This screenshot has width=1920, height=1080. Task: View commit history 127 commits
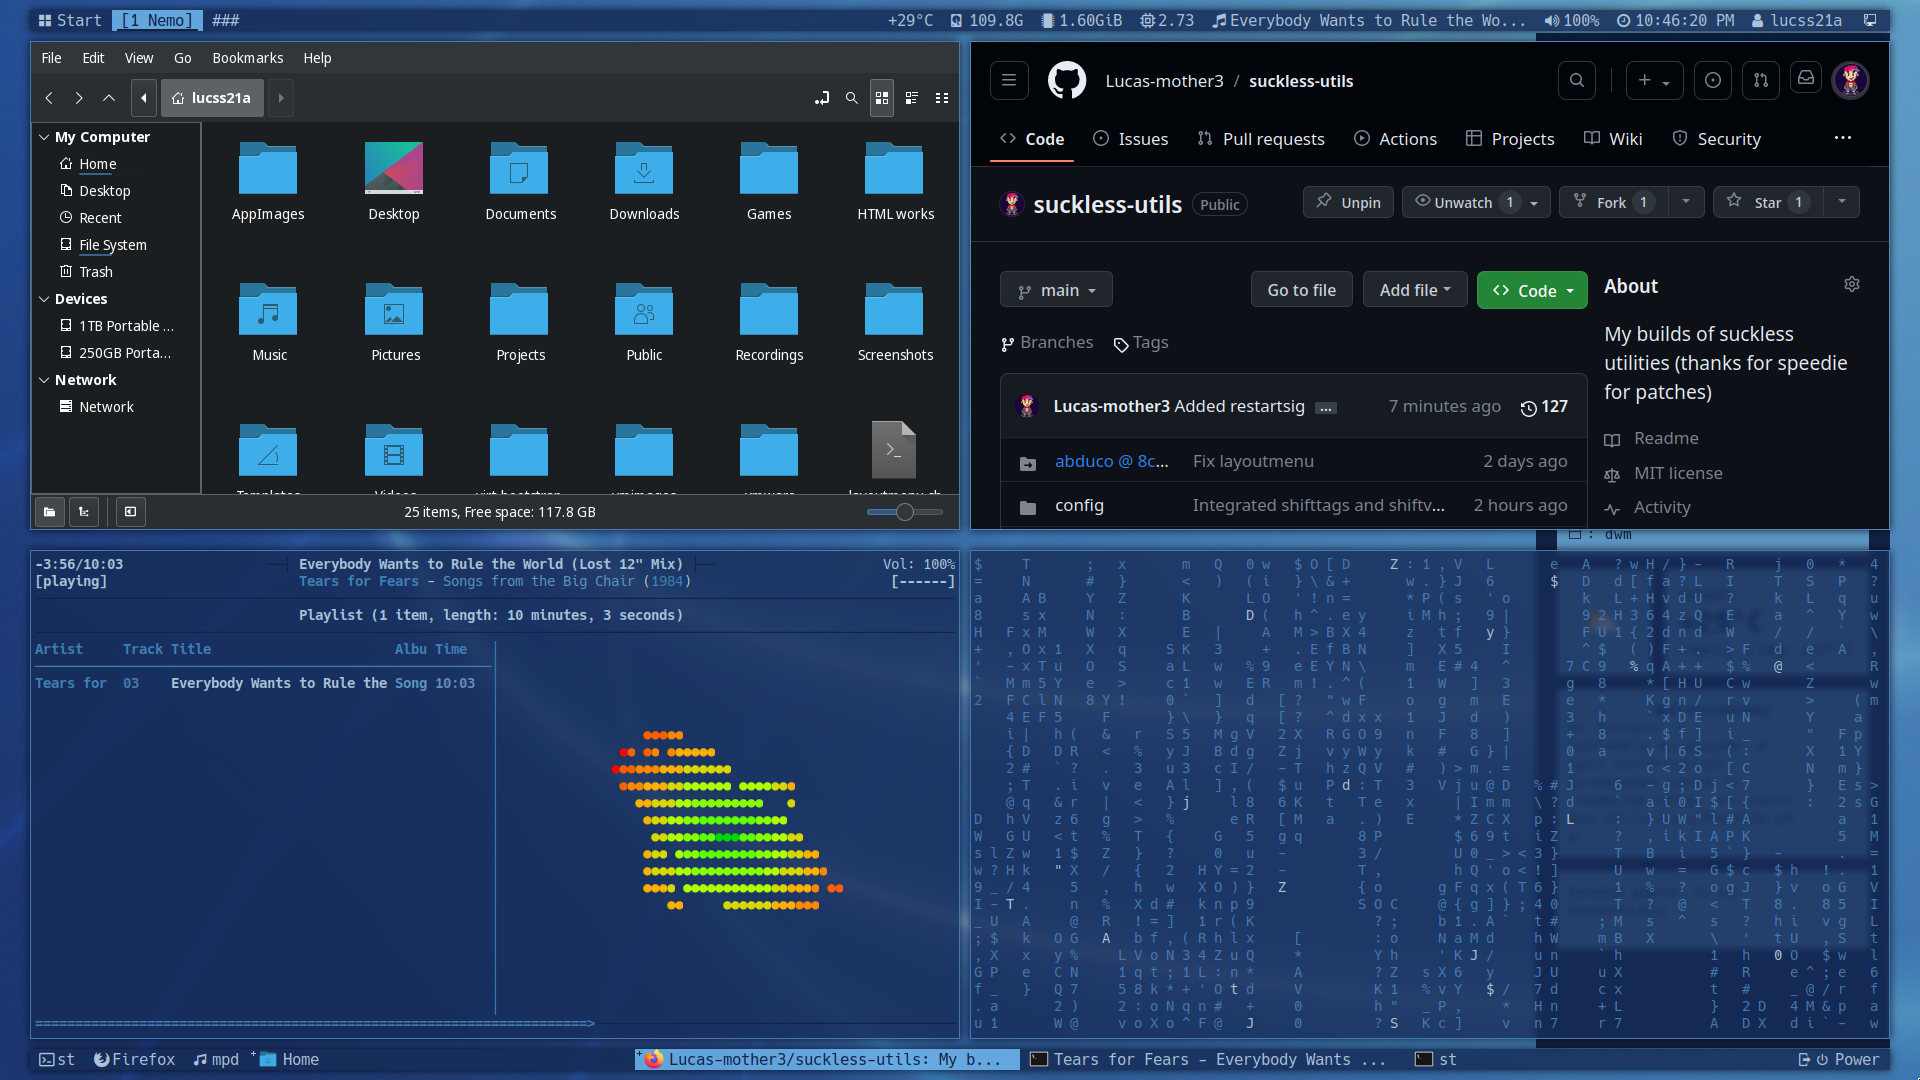1544,407
